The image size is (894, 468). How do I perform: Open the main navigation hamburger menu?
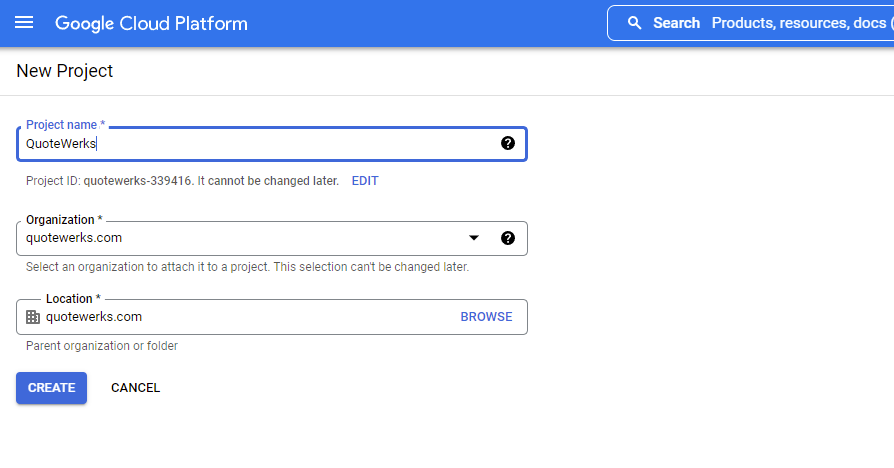pyautogui.click(x=24, y=22)
